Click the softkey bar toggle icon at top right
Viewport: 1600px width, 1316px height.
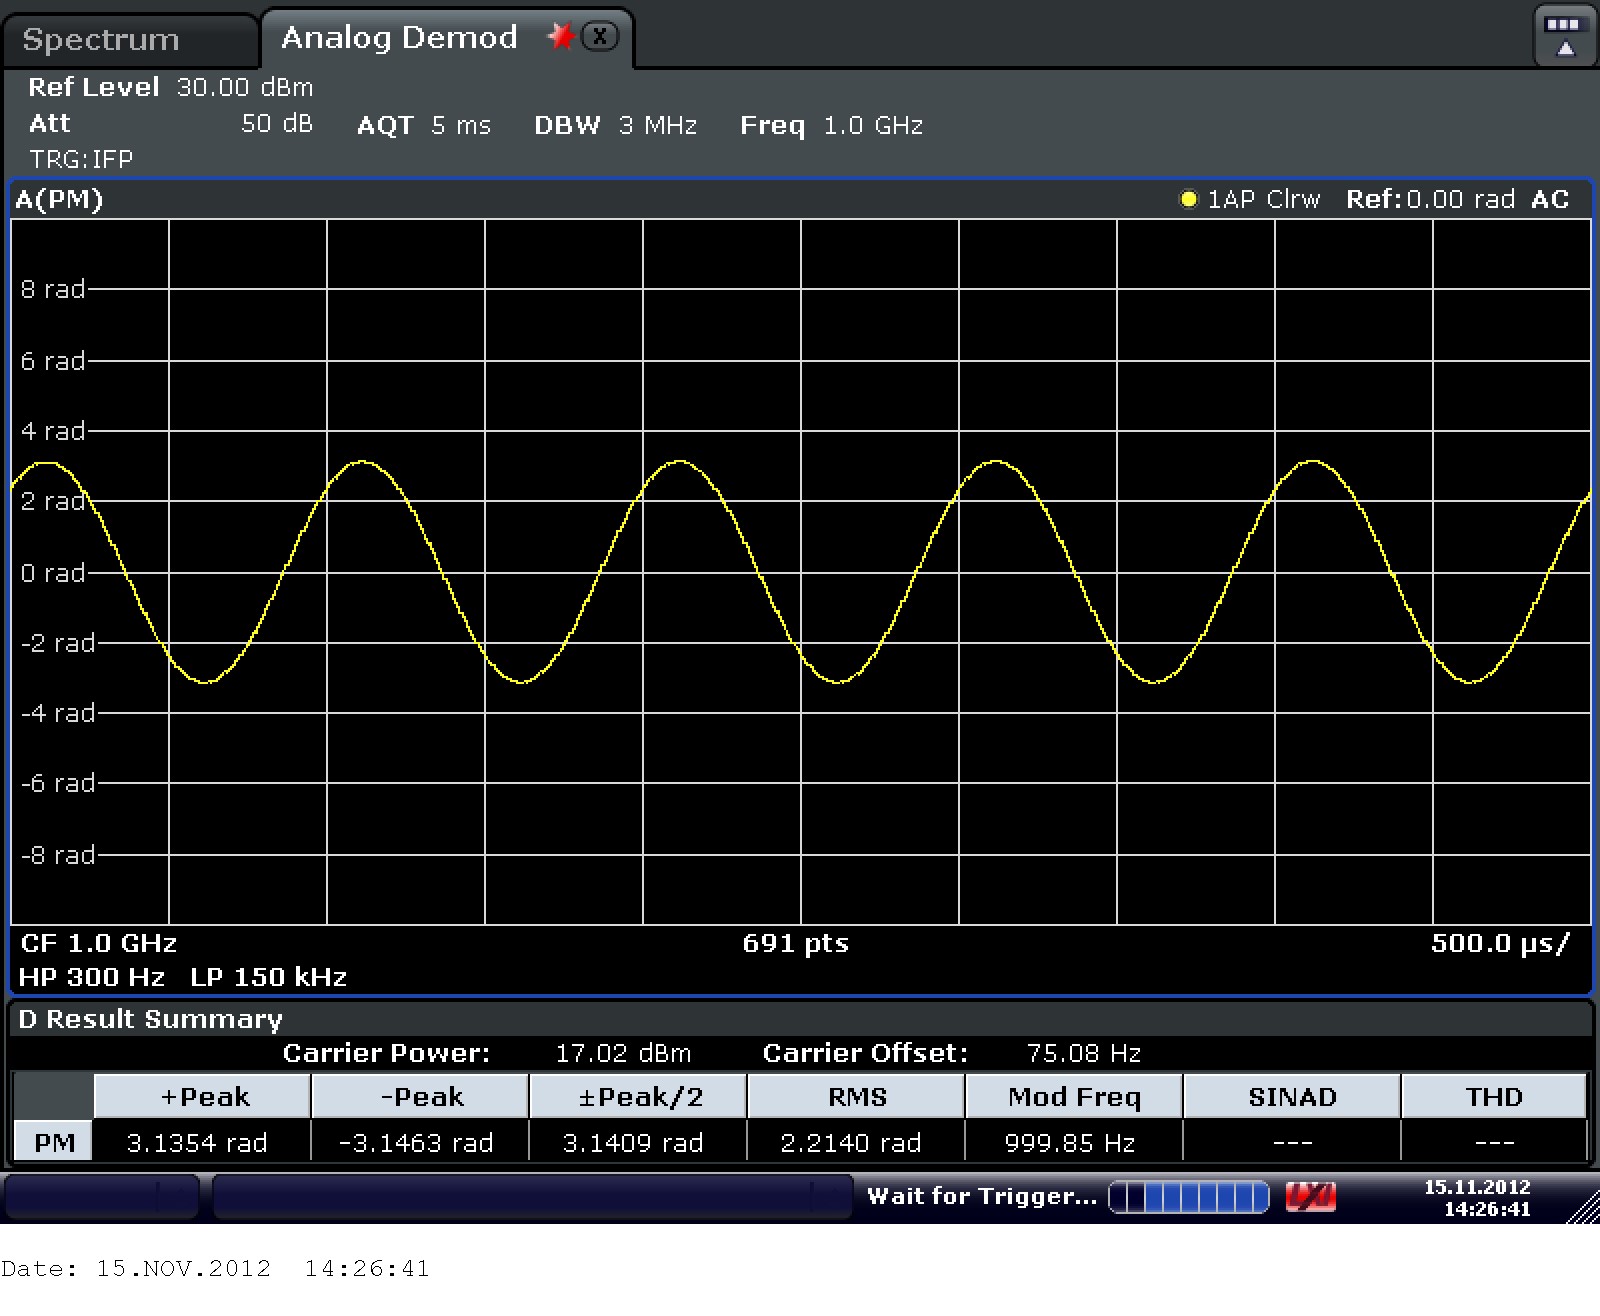pos(1563,36)
